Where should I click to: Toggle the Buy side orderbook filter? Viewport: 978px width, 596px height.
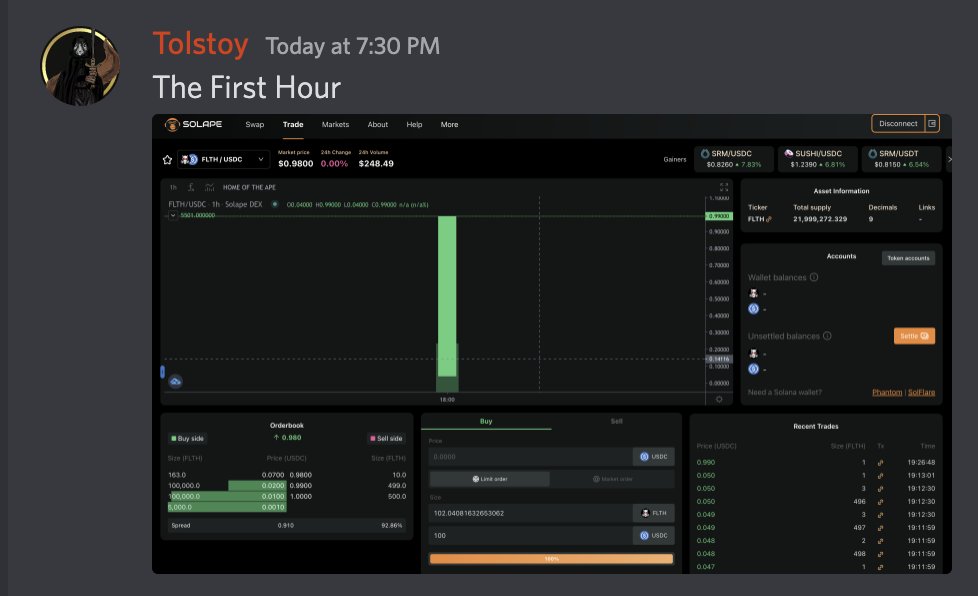pos(188,438)
